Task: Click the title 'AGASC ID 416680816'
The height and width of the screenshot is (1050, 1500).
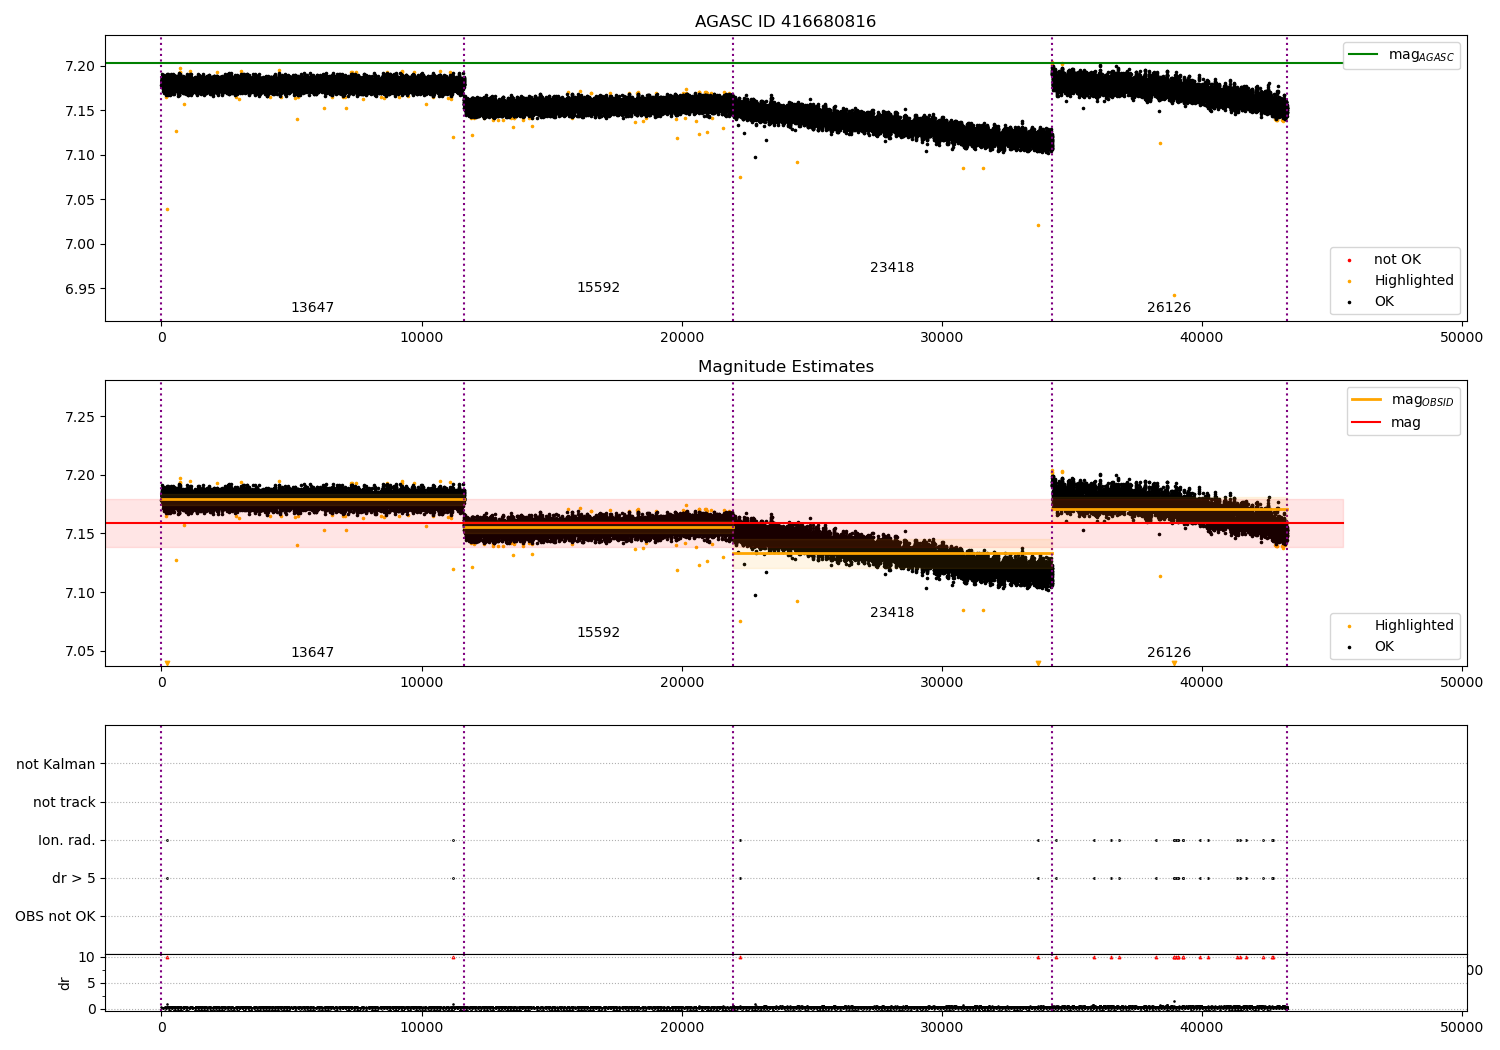Action: click(x=785, y=22)
